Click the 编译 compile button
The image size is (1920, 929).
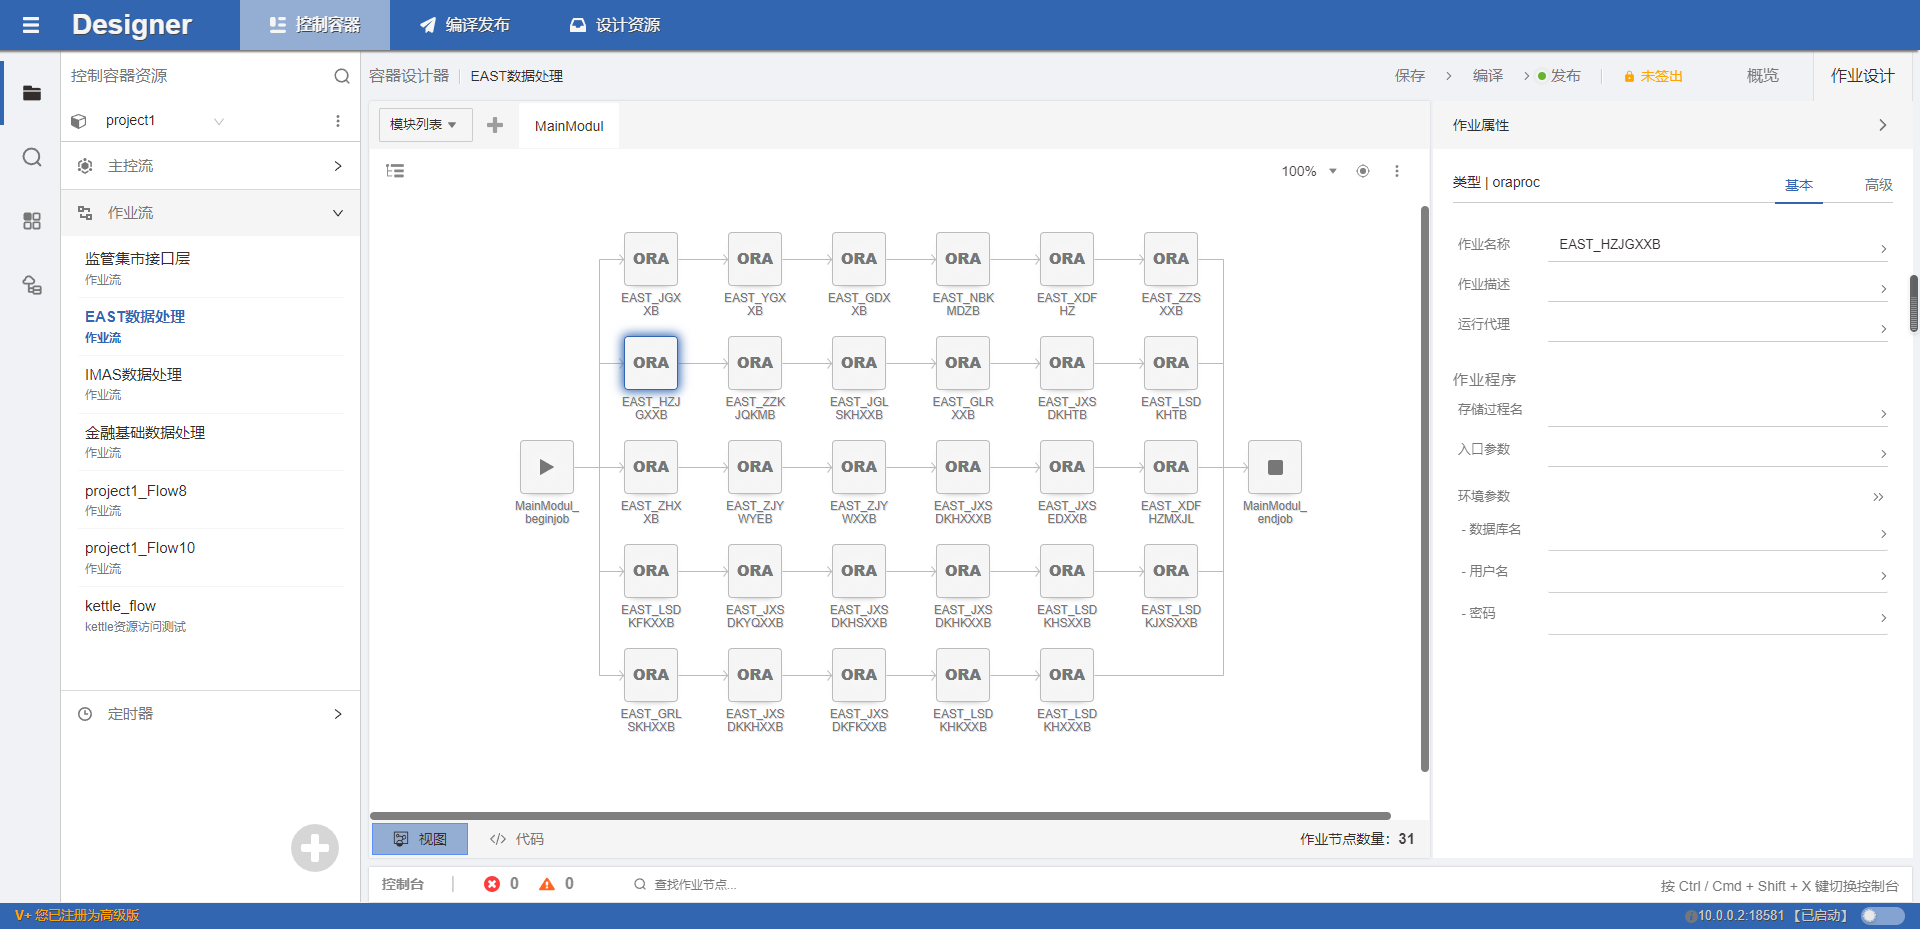1488,76
